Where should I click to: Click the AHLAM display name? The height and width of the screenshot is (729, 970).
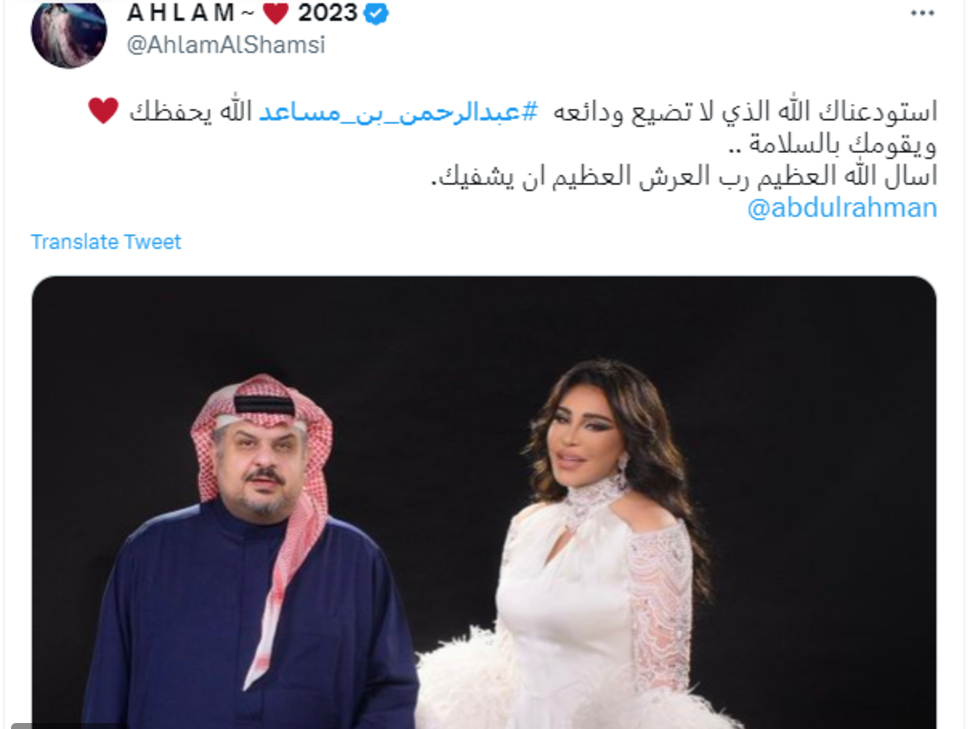[x=181, y=13]
